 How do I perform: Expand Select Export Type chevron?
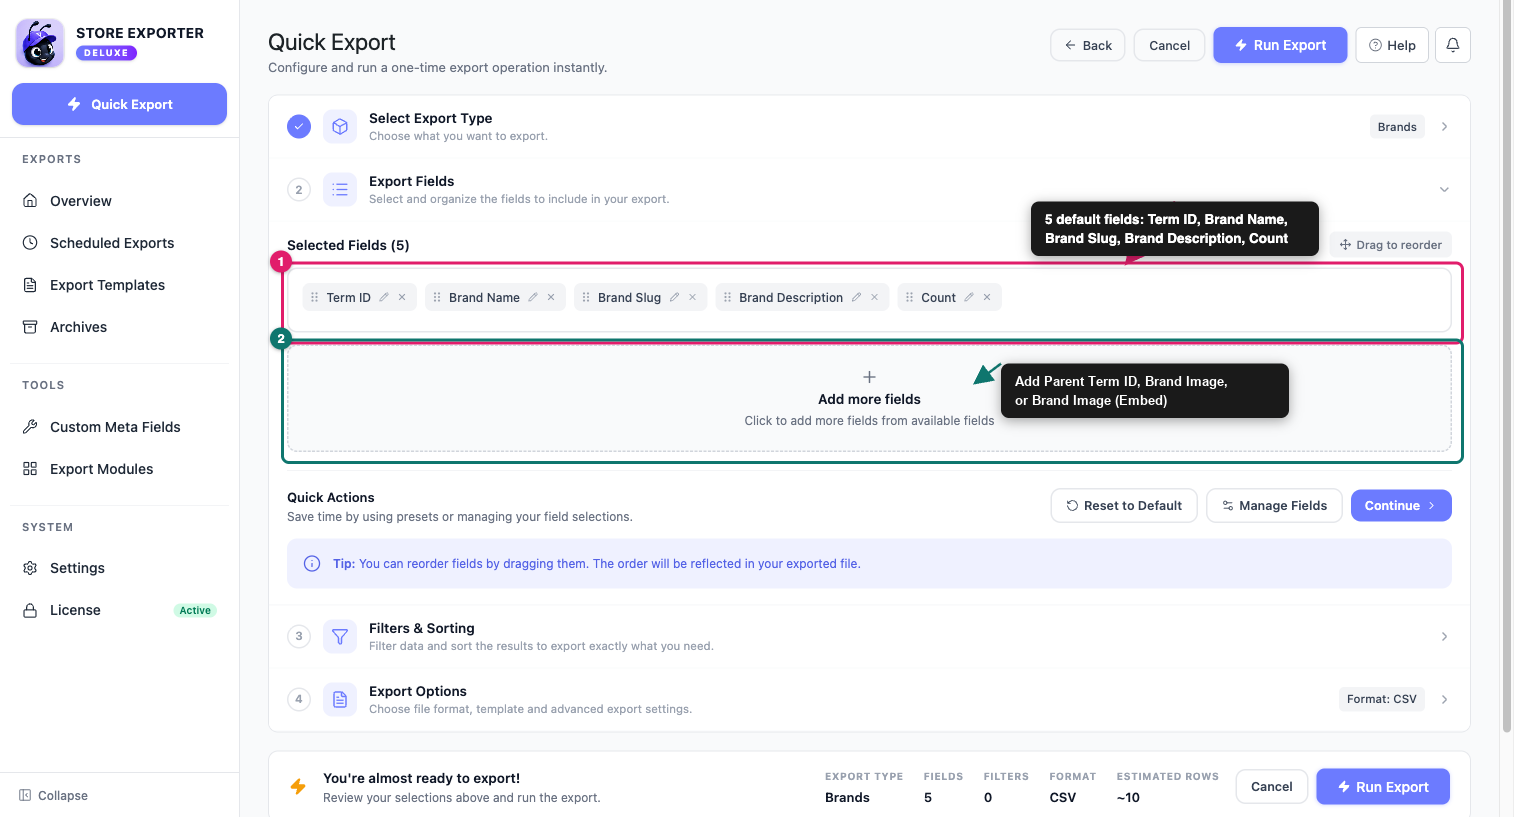pos(1444,126)
